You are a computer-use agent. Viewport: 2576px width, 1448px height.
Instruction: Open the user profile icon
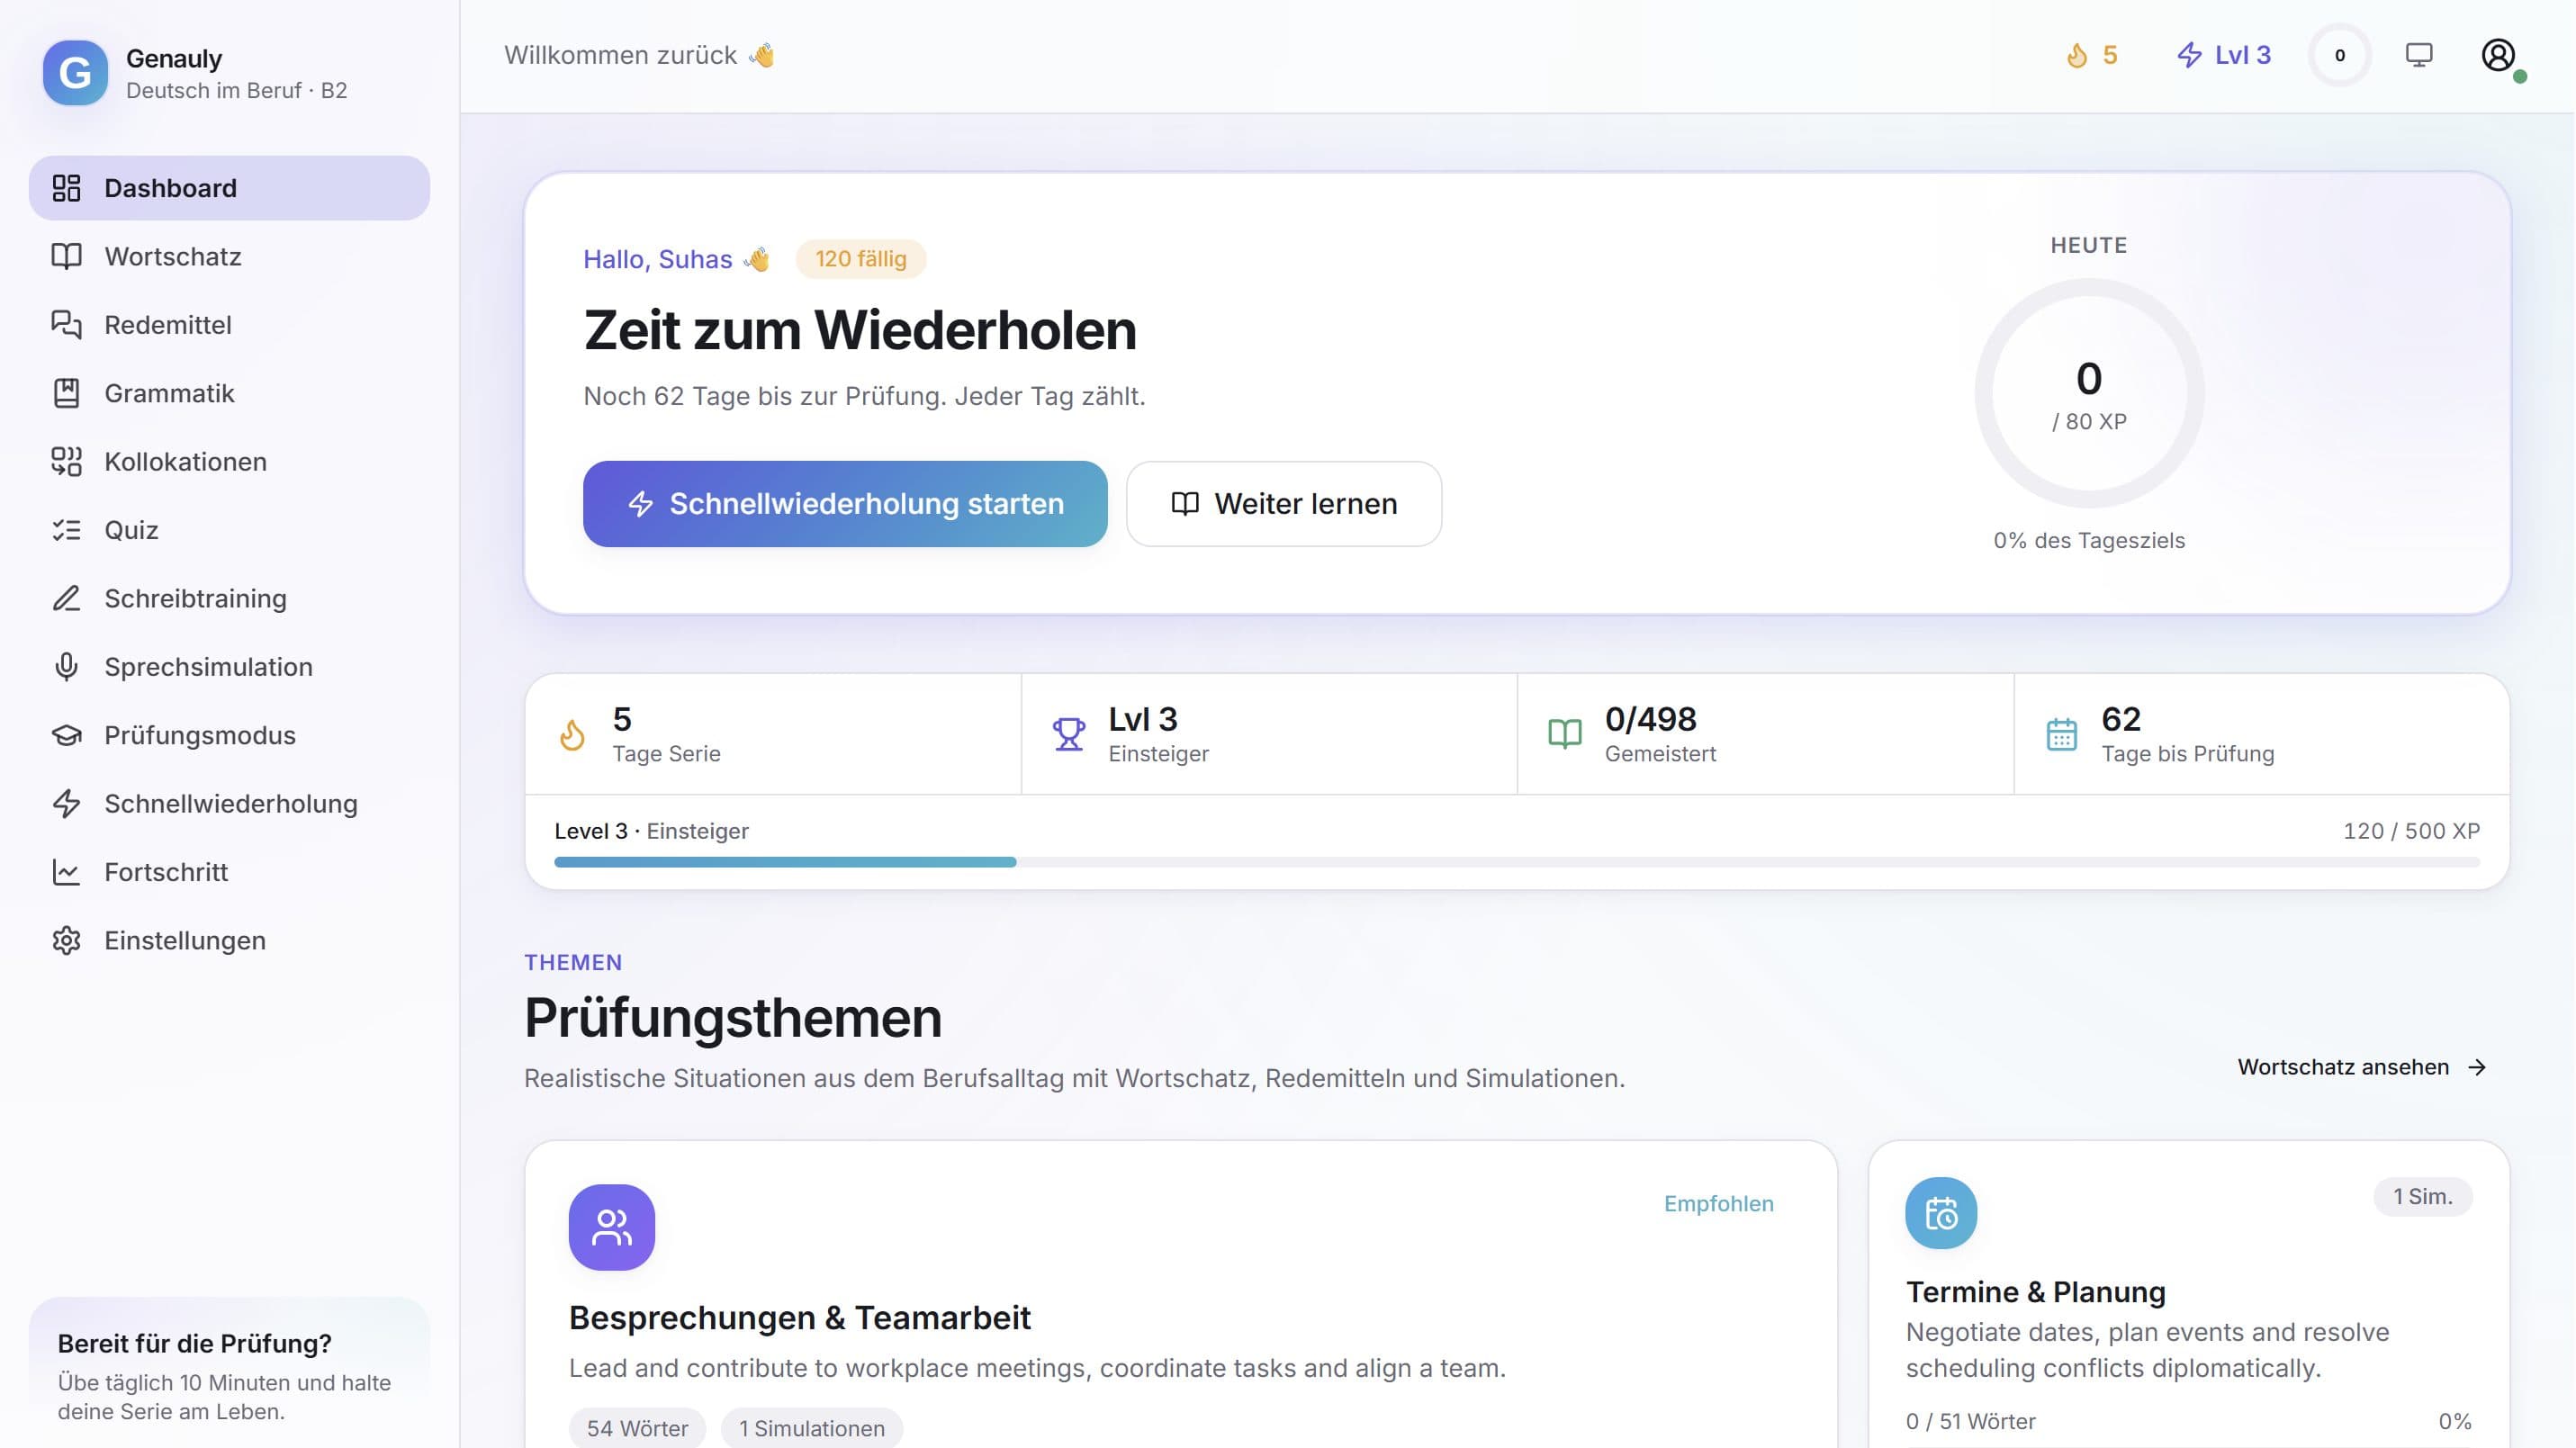[x=2498, y=55]
